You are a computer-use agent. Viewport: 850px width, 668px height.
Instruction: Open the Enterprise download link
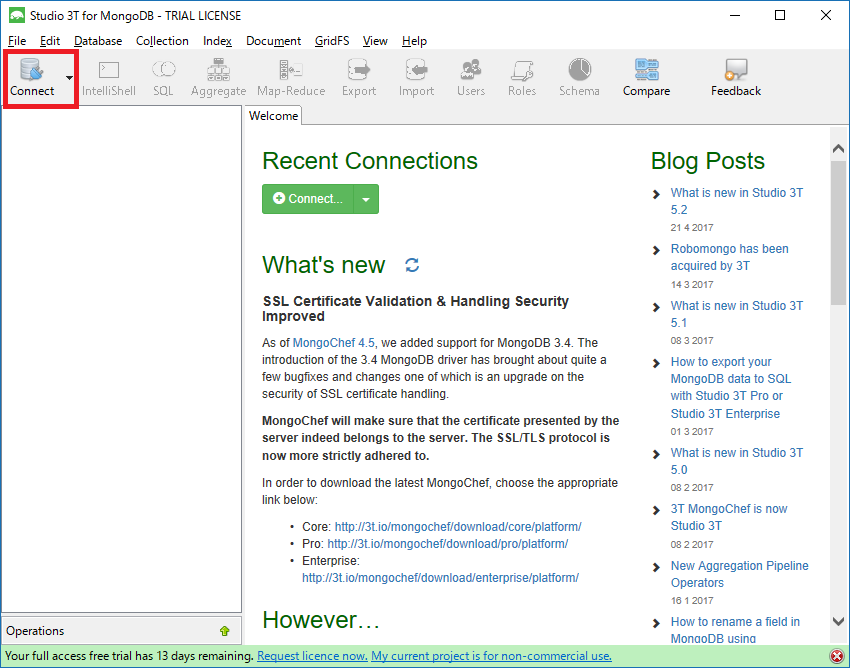pyautogui.click(x=440, y=577)
